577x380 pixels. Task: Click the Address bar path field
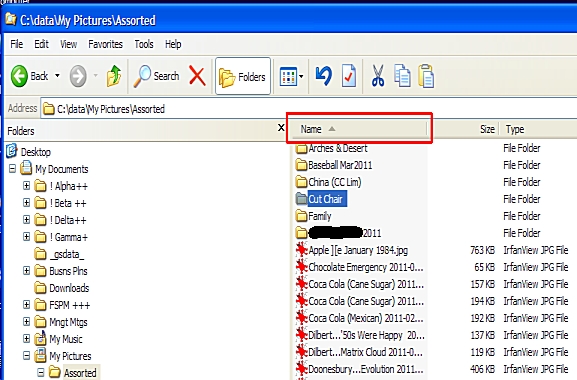point(308,109)
